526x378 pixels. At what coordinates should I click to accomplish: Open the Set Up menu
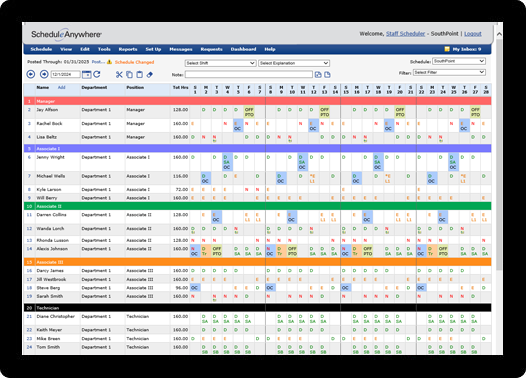click(x=153, y=49)
